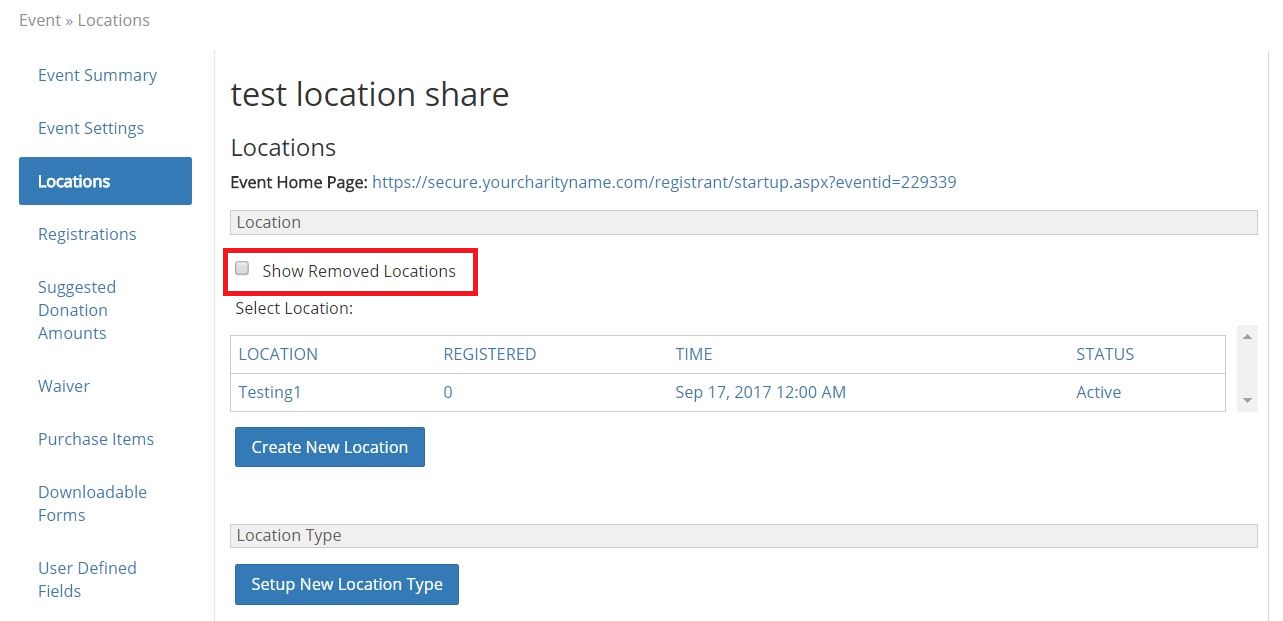The image size is (1283, 621).
Task: Select the Locations sidebar item
Action: click(105, 181)
